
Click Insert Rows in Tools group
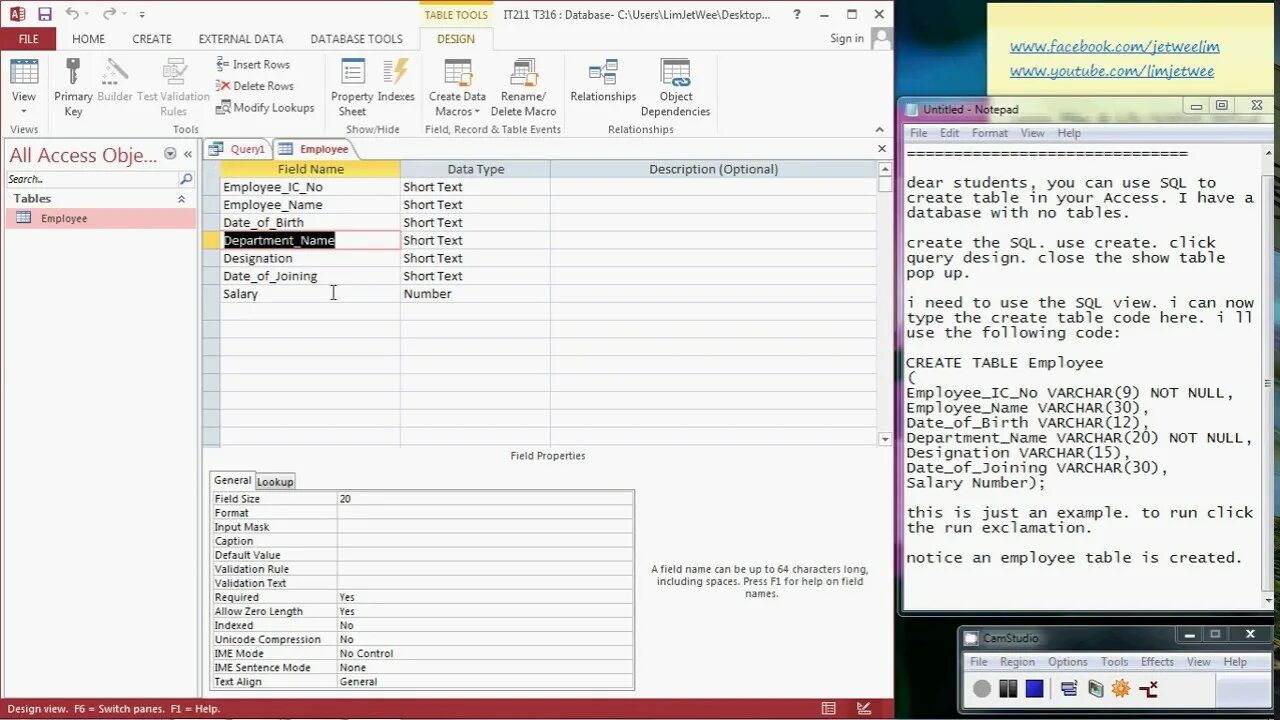pyautogui.click(x=253, y=64)
